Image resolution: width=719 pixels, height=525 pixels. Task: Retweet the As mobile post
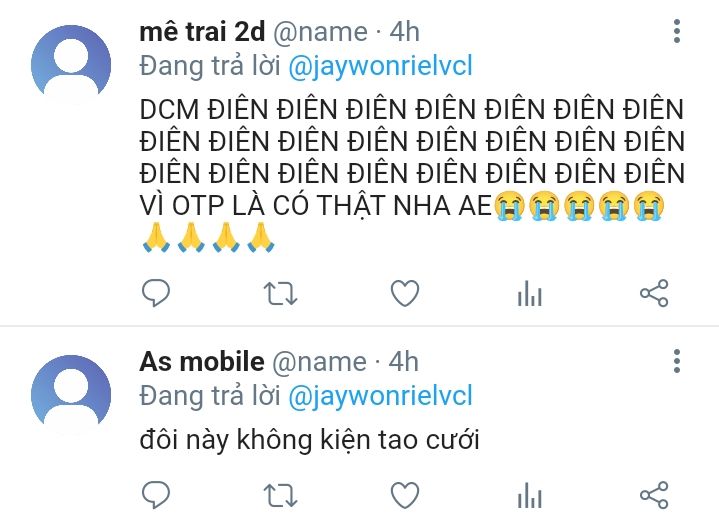(x=280, y=496)
